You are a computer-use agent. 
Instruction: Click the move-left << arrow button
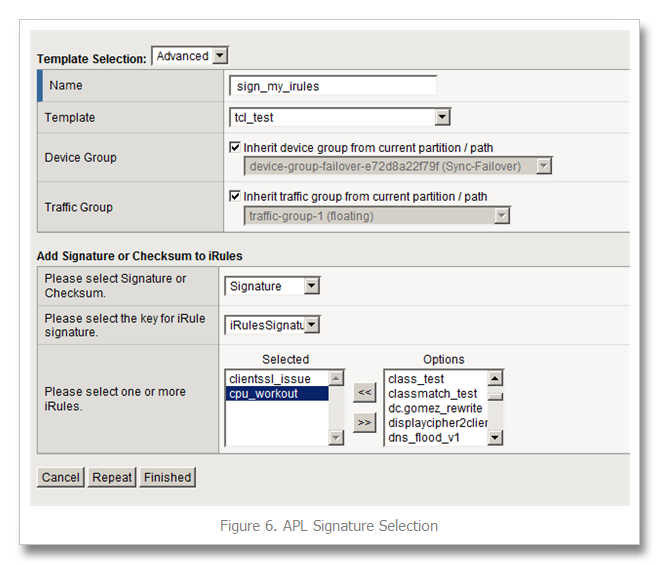(x=365, y=392)
